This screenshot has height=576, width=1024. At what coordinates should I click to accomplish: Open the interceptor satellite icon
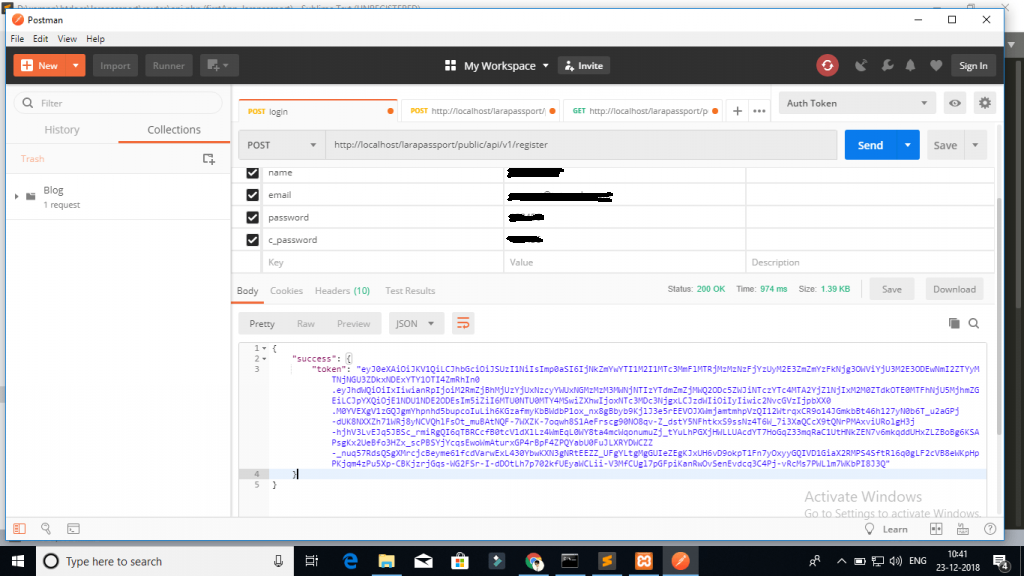pos(861,65)
